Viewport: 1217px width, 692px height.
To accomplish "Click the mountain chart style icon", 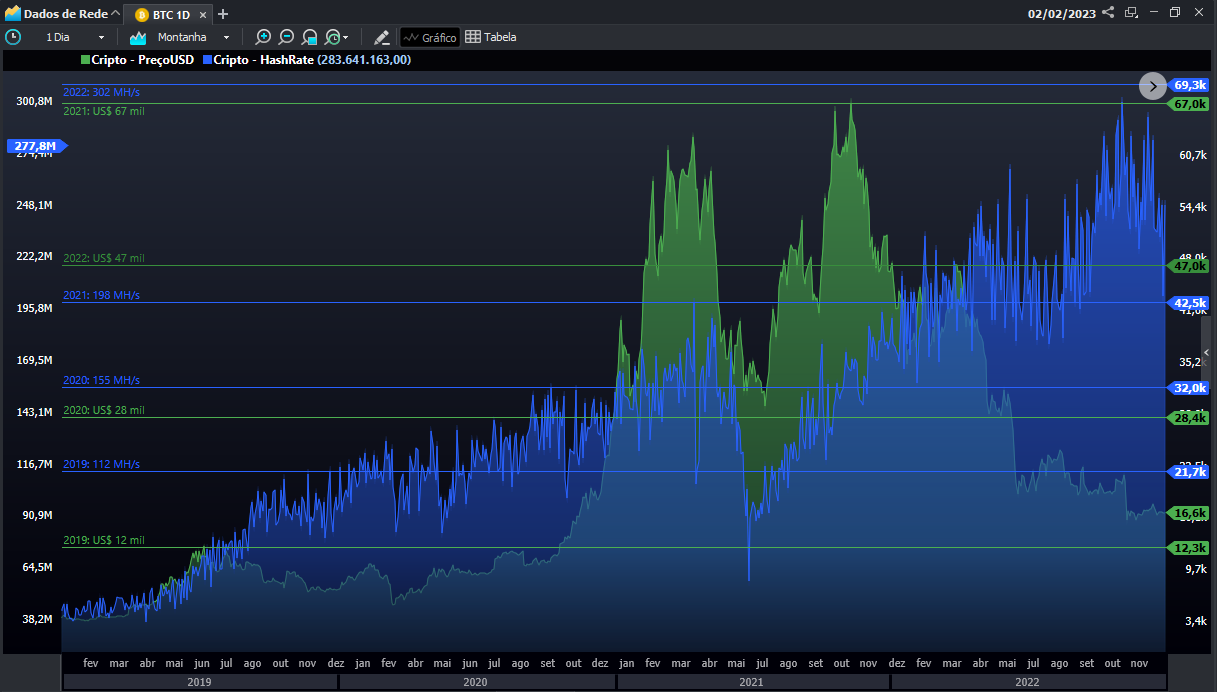I will click(x=138, y=36).
